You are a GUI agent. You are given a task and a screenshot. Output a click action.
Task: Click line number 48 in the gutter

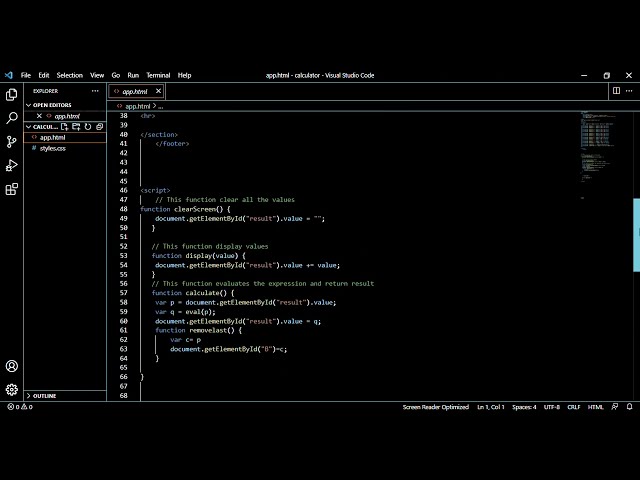[x=123, y=209]
